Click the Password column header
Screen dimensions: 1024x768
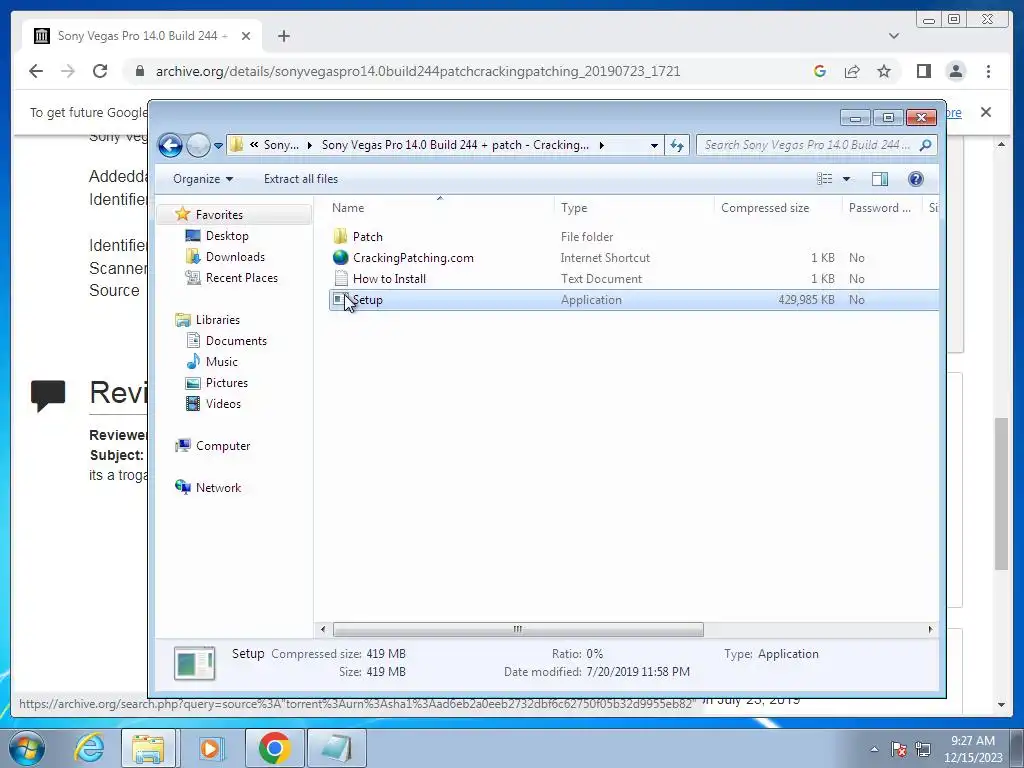[882, 208]
